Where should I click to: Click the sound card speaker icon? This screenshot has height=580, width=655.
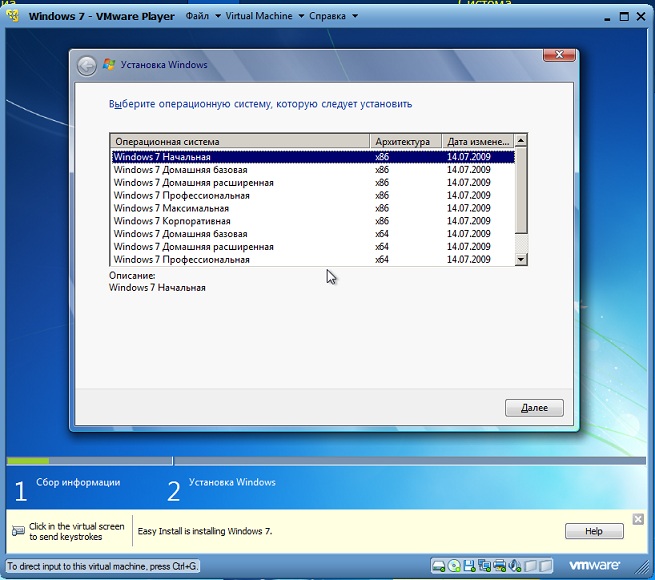pos(514,566)
